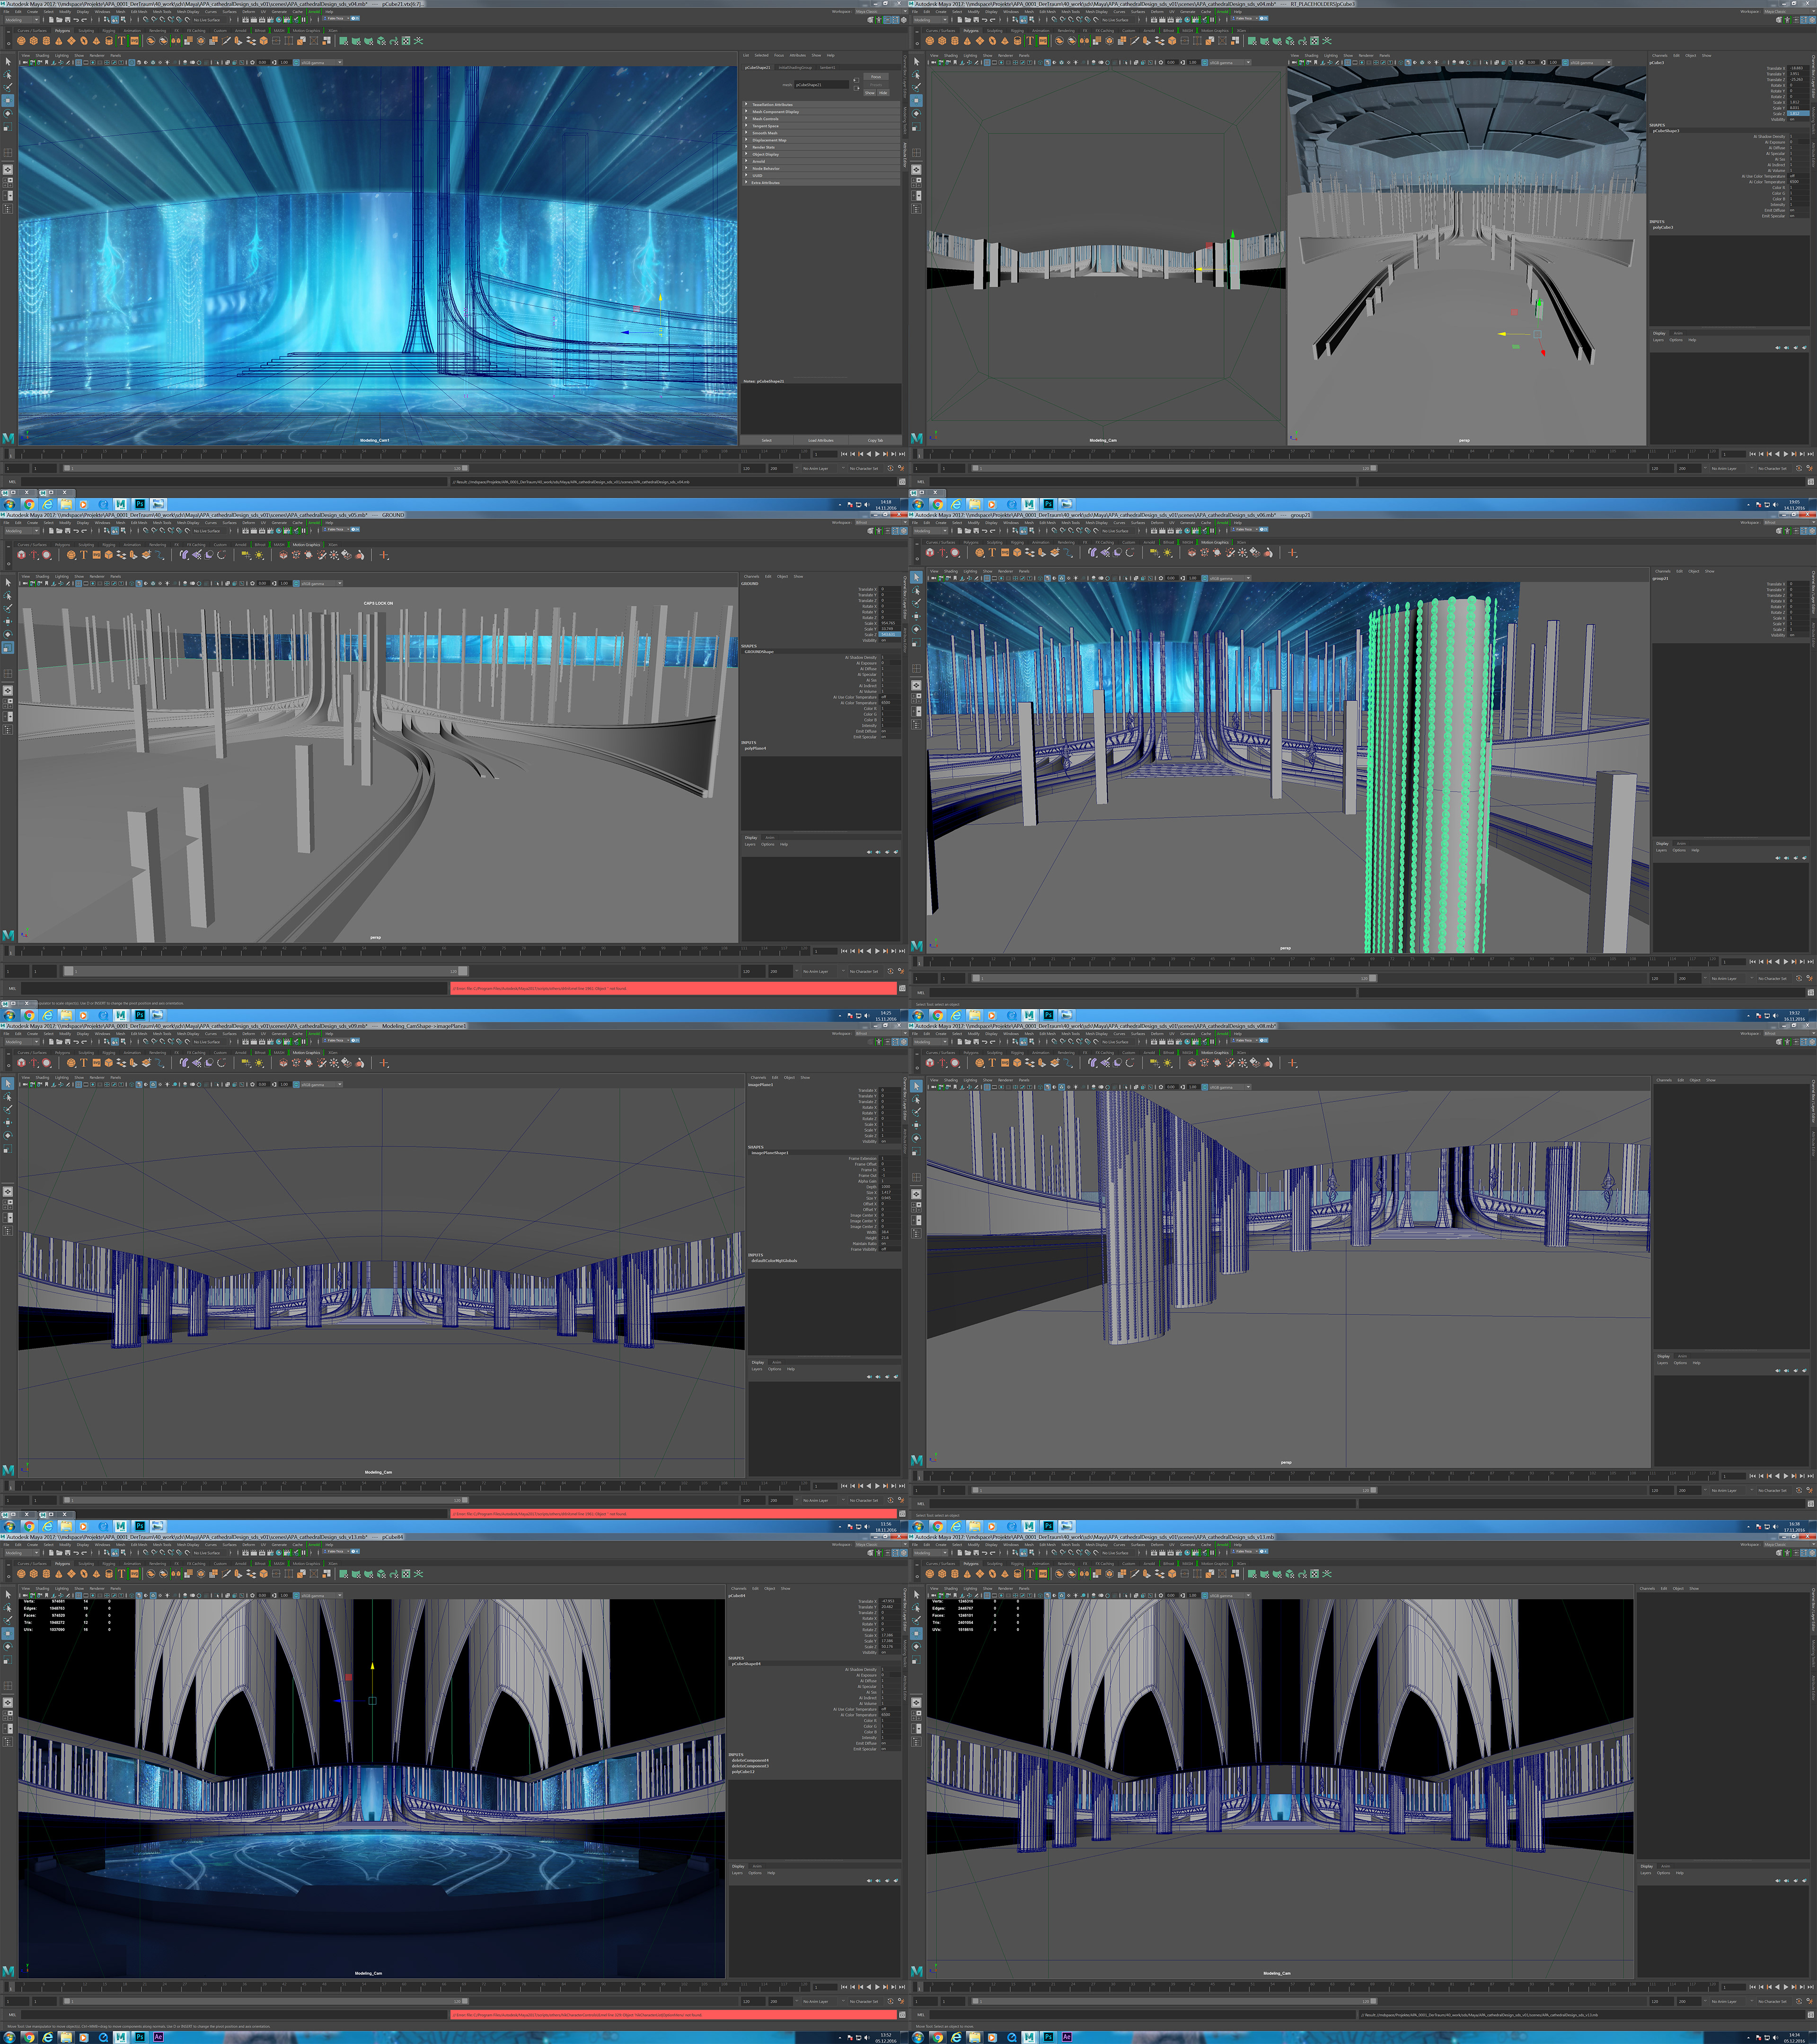1817x2044 pixels.
Task: Click Copy Tab button
Action: pos(876,441)
